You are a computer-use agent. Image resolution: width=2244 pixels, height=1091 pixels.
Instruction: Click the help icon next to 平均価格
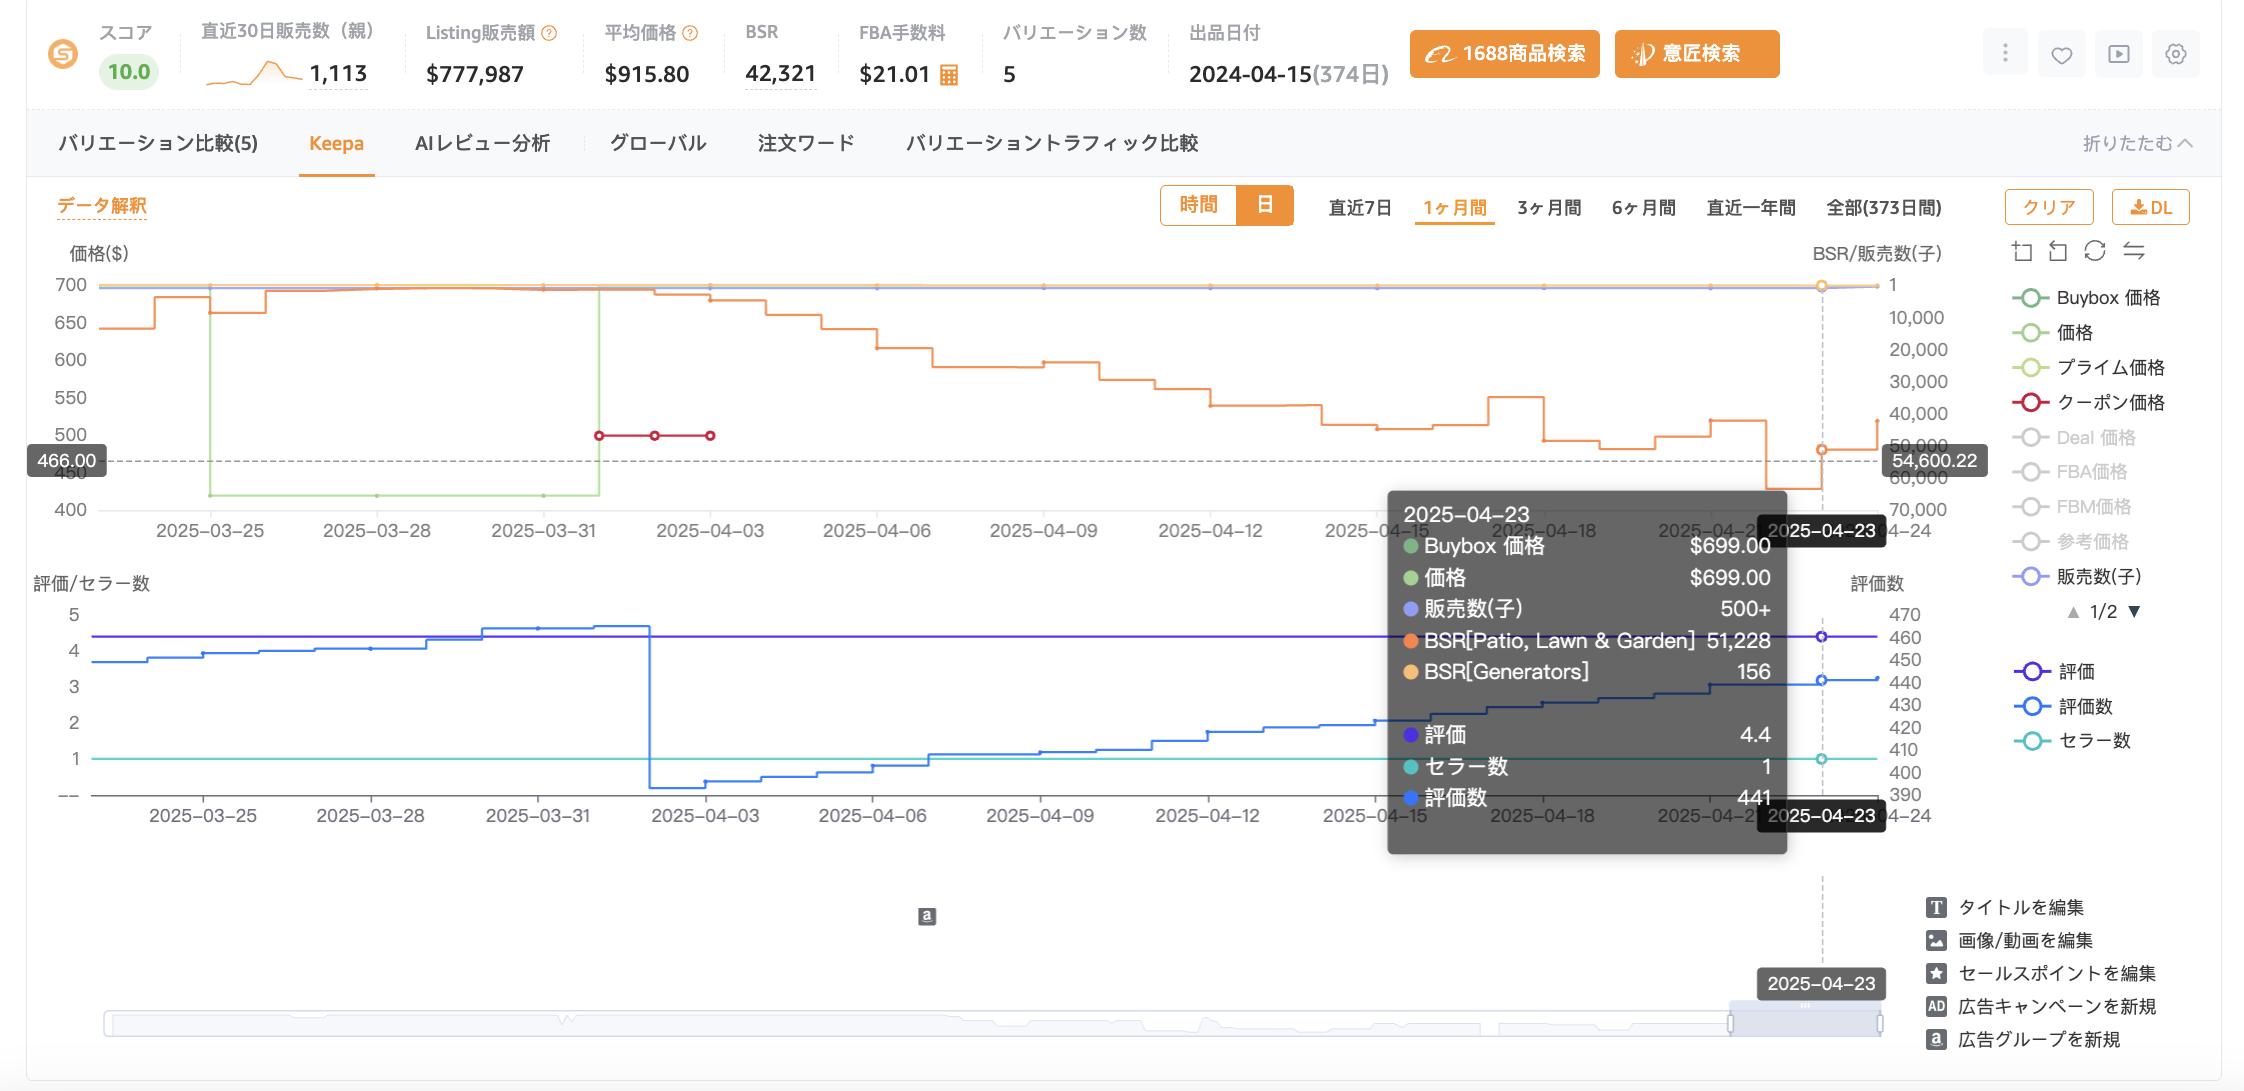(690, 33)
